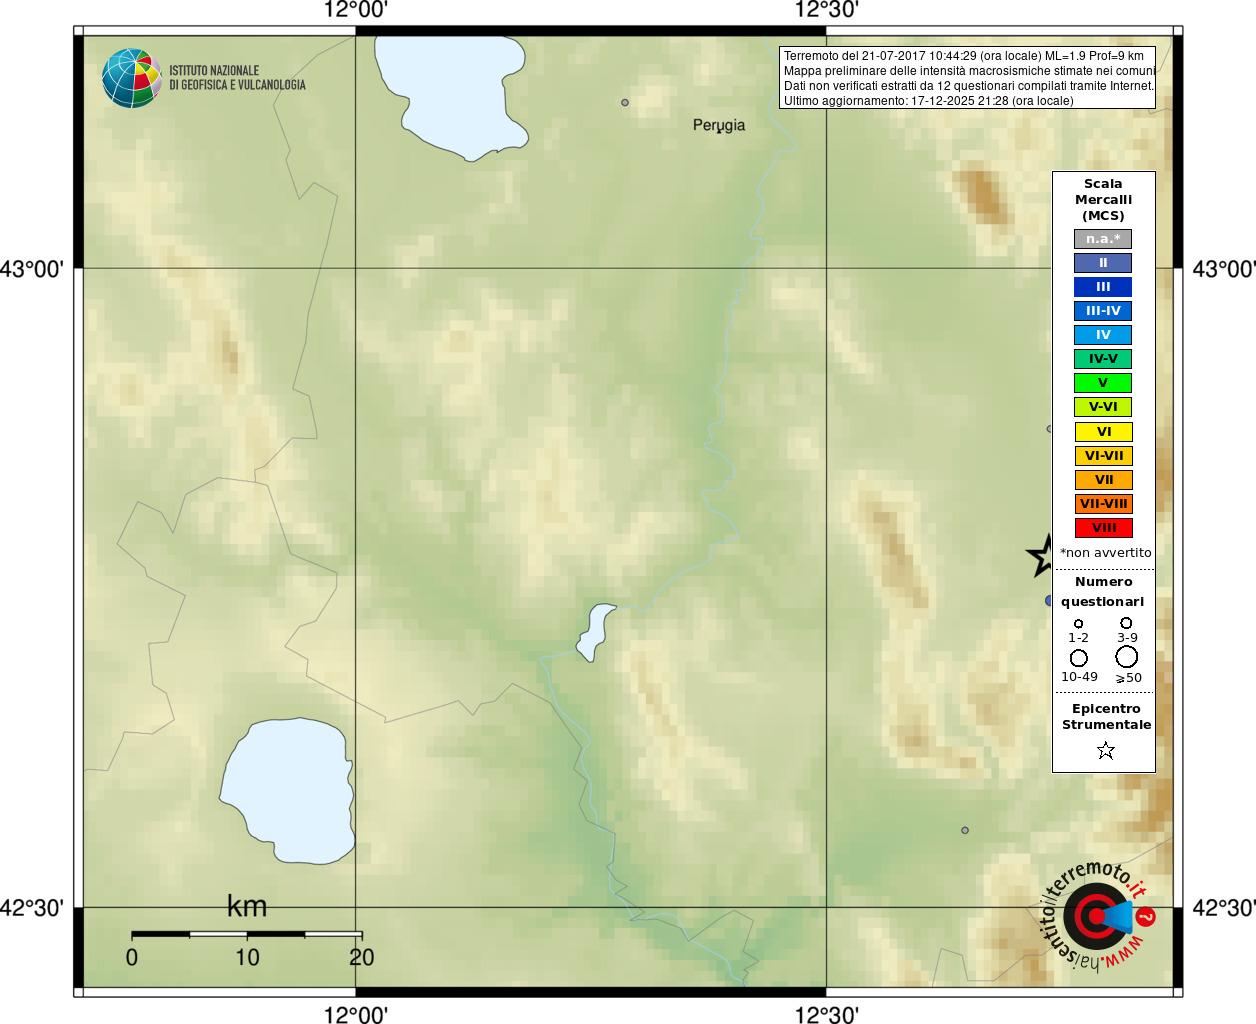Click the top 12°30' longitude label
Image resolution: width=1256 pixels, height=1024 pixels.
826,11
